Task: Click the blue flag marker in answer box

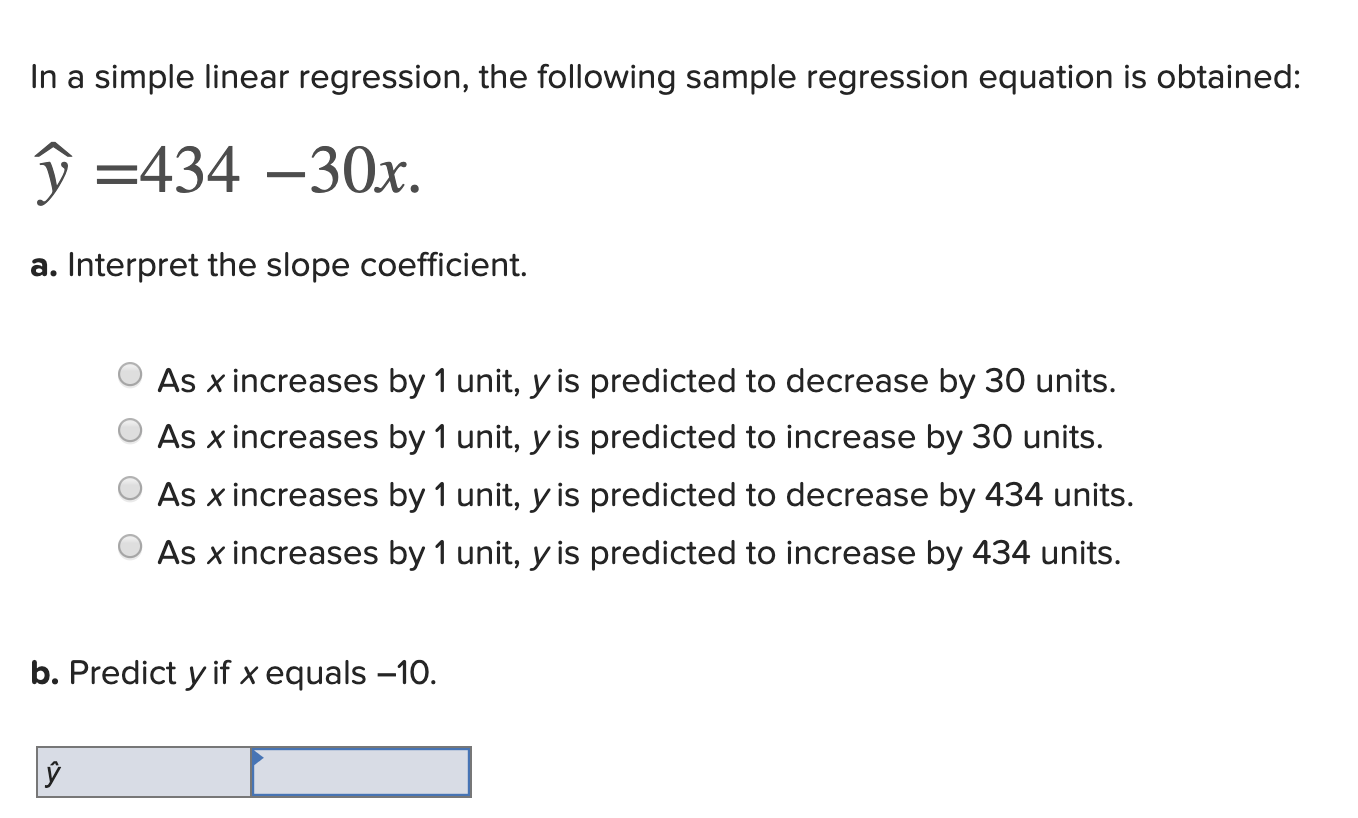Action: 258,757
